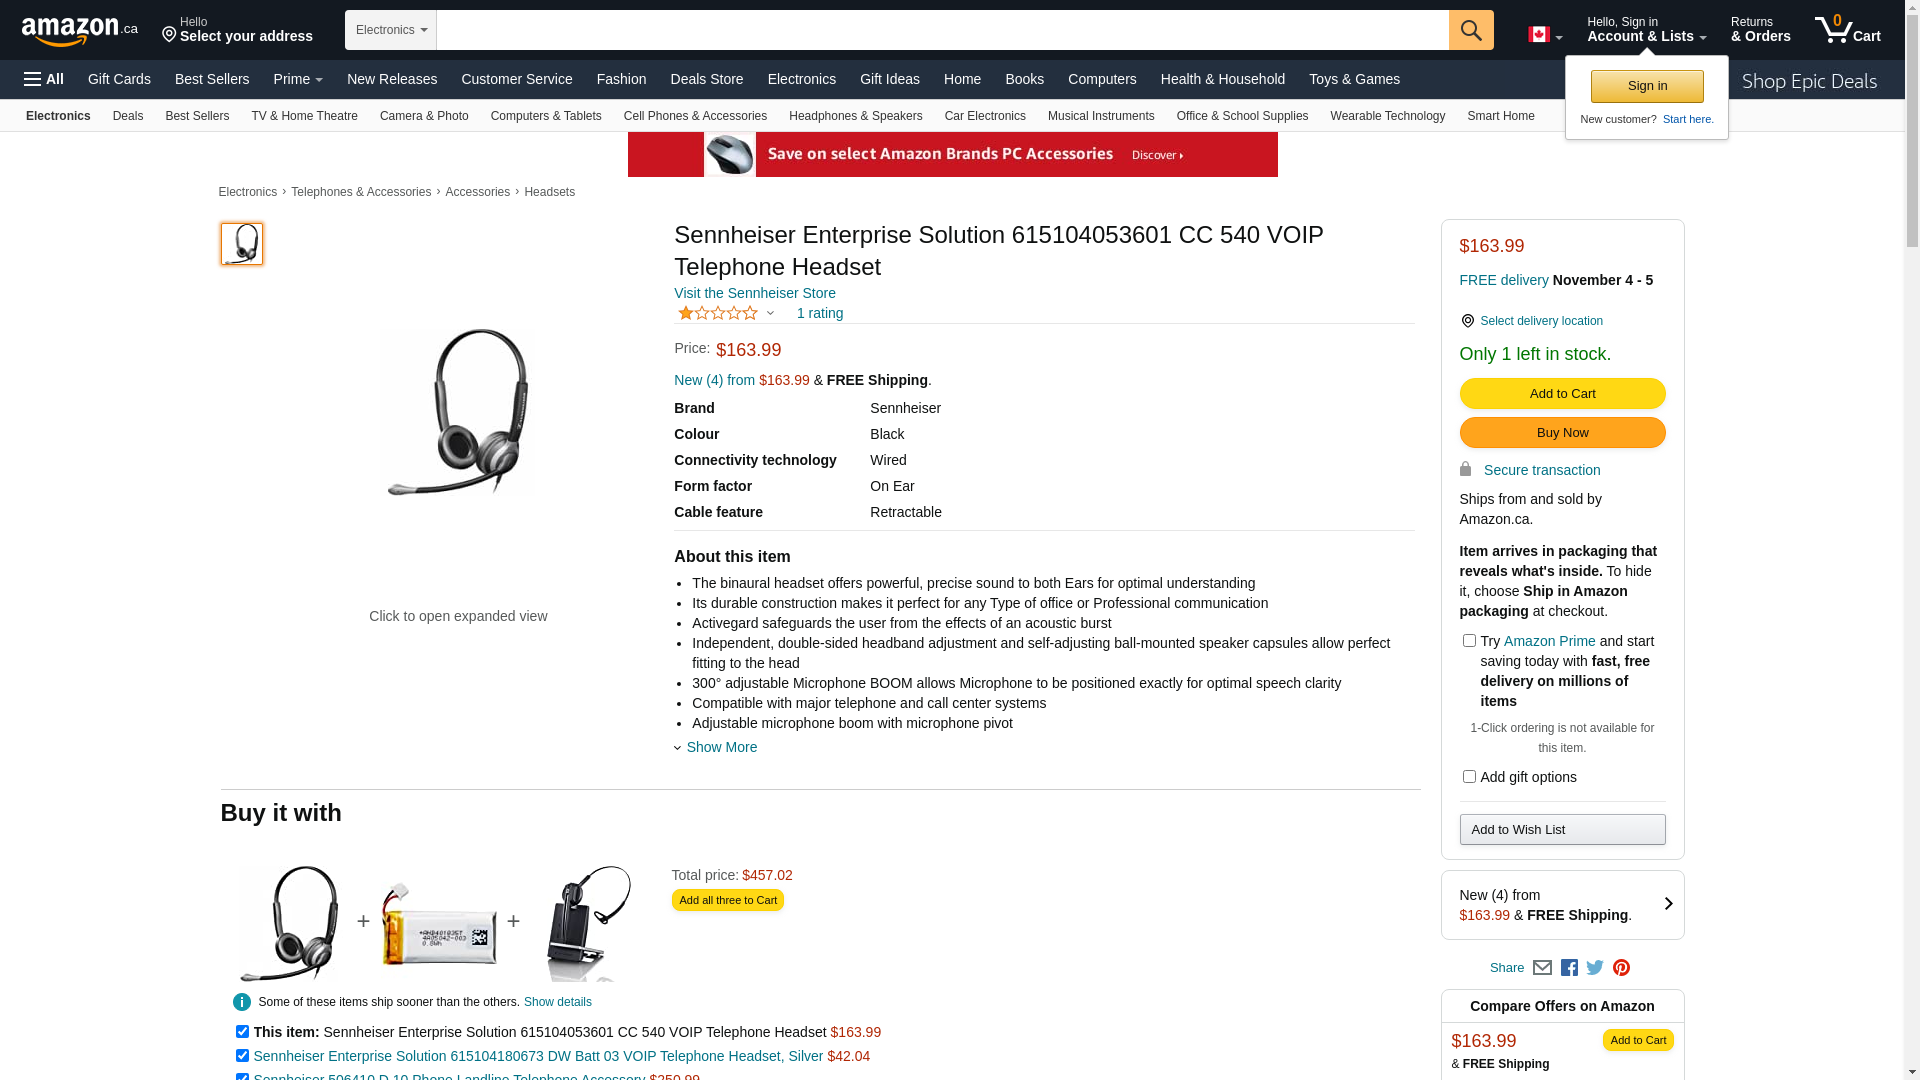Share on Twitter bird icon

point(1595,968)
